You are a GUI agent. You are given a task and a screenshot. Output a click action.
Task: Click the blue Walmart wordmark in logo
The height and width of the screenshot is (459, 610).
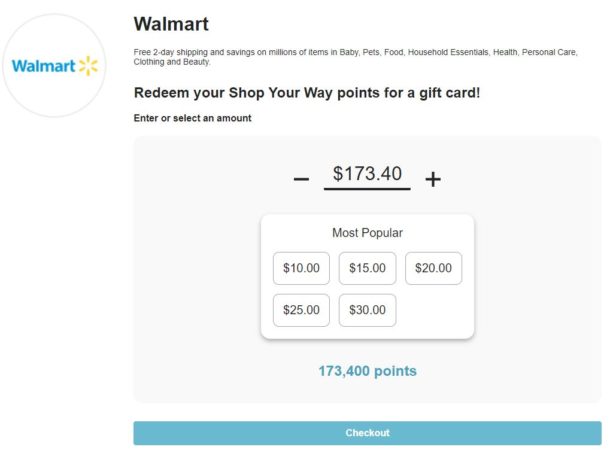[x=43, y=66]
